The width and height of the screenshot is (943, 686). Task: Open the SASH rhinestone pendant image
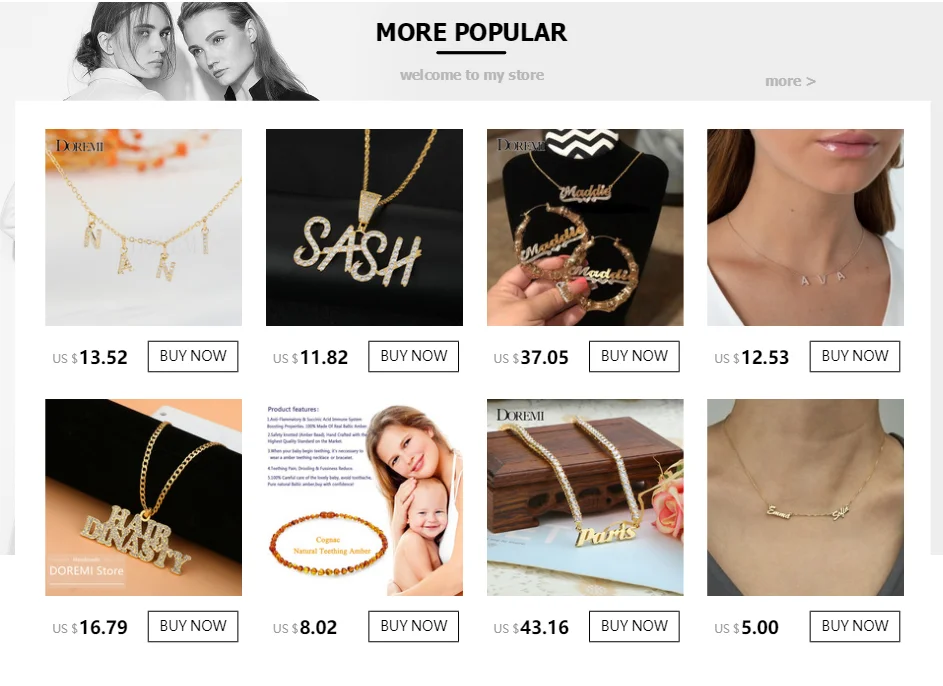click(x=364, y=227)
